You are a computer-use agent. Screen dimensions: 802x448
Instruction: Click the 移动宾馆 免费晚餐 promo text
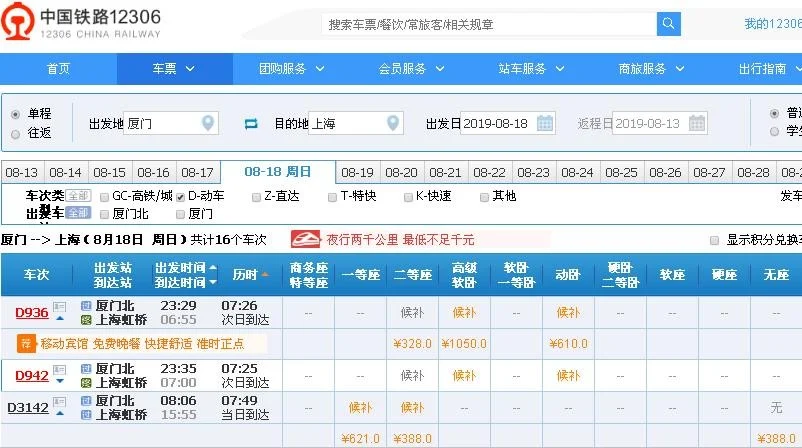click(x=142, y=344)
